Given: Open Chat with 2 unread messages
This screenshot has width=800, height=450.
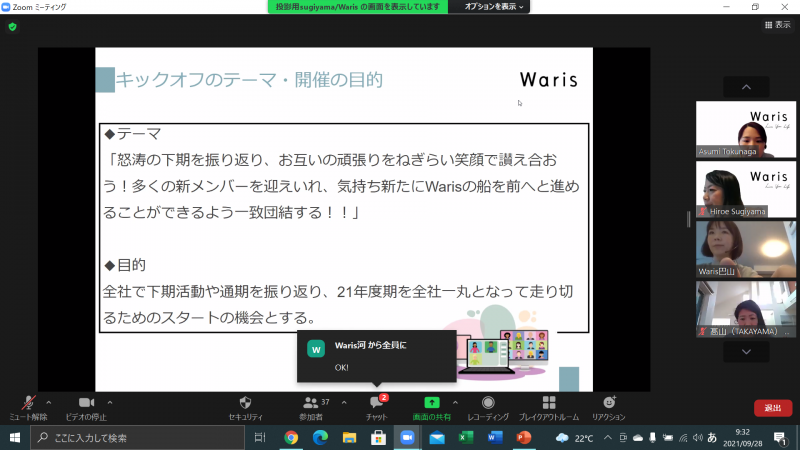Looking at the screenshot, I should click(377, 408).
